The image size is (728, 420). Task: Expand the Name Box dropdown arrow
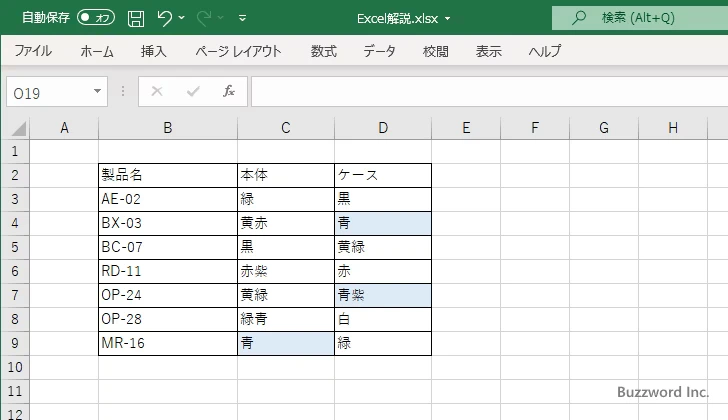click(x=97, y=91)
